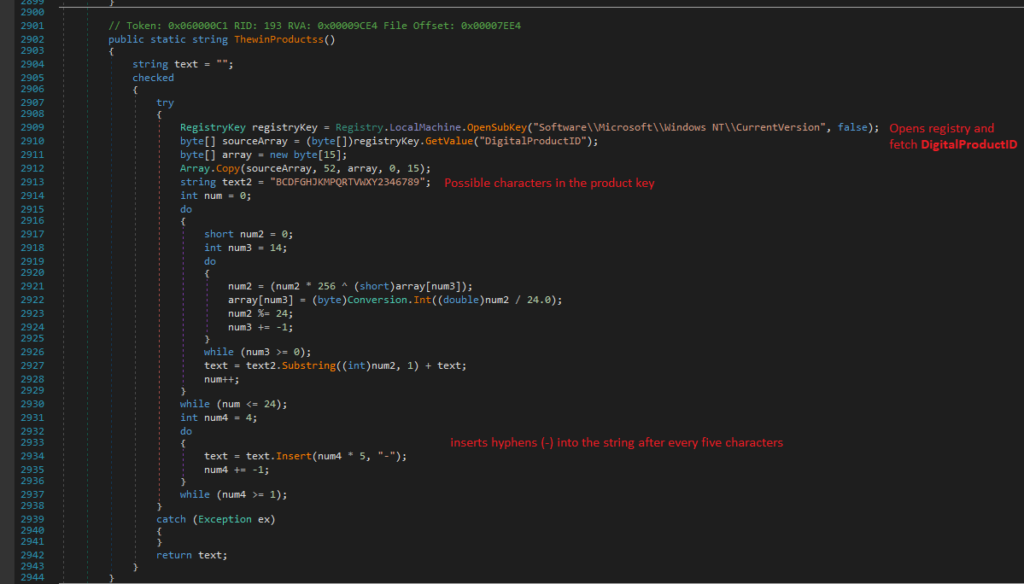Click the "checked" keyword
The height and width of the screenshot is (584, 1024).
(x=153, y=77)
